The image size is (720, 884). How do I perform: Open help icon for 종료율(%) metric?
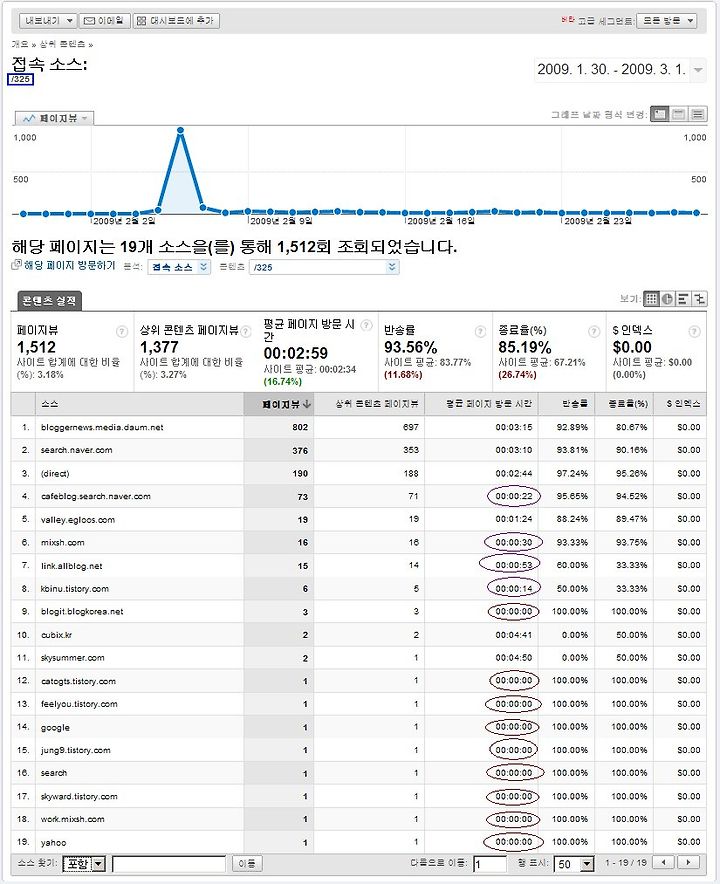tap(594, 332)
